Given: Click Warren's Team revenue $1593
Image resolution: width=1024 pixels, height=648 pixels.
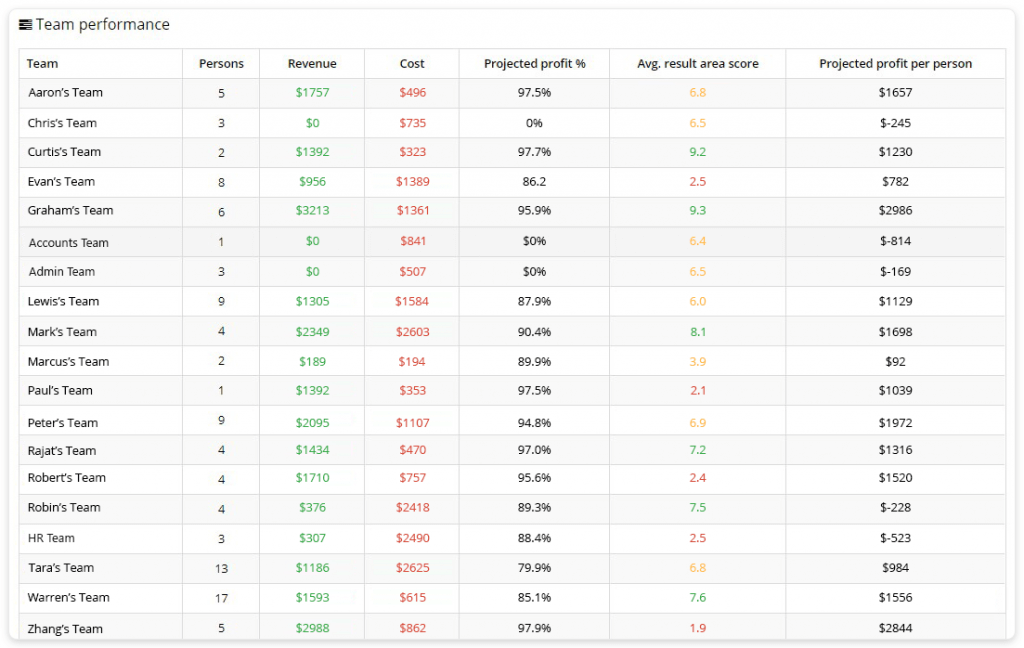Looking at the screenshot, I should click(312, 597).
